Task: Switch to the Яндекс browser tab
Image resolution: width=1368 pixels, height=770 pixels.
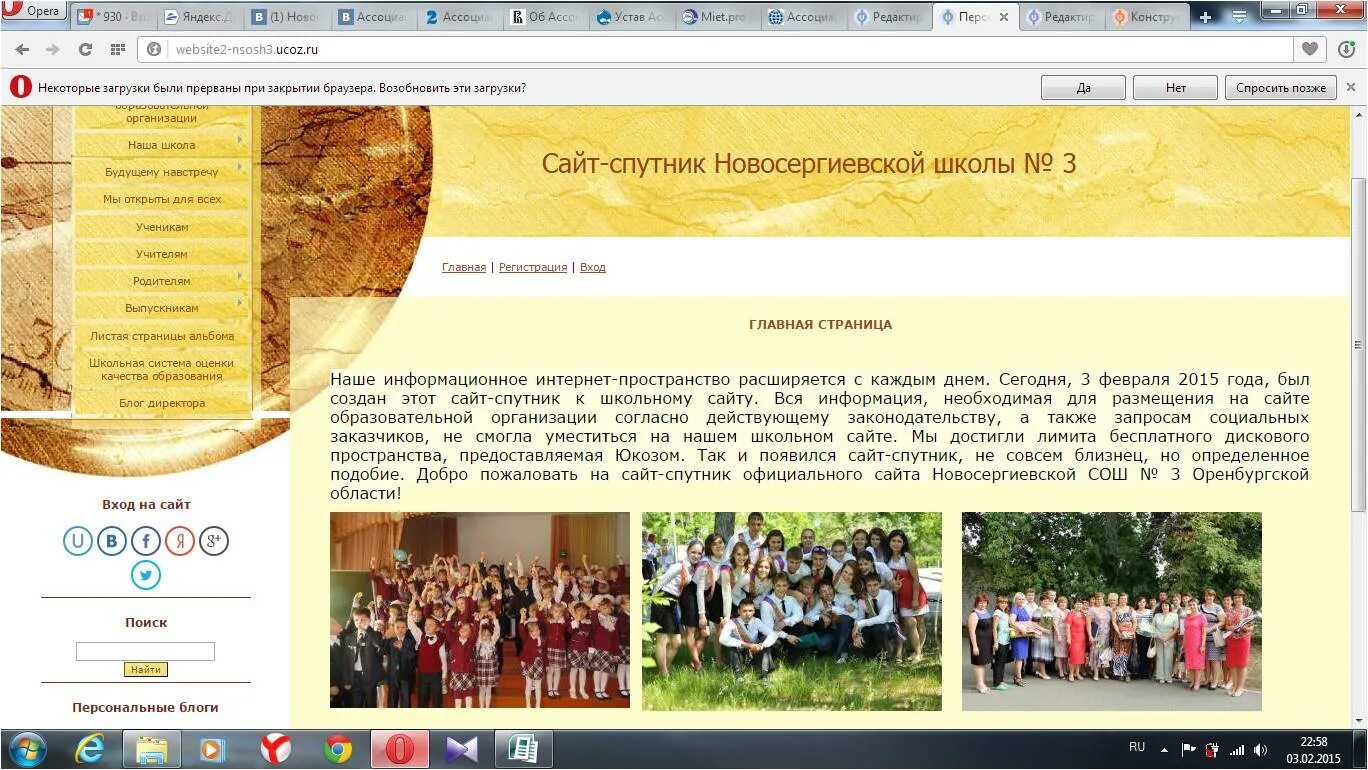Action: [x=196, y=16]
